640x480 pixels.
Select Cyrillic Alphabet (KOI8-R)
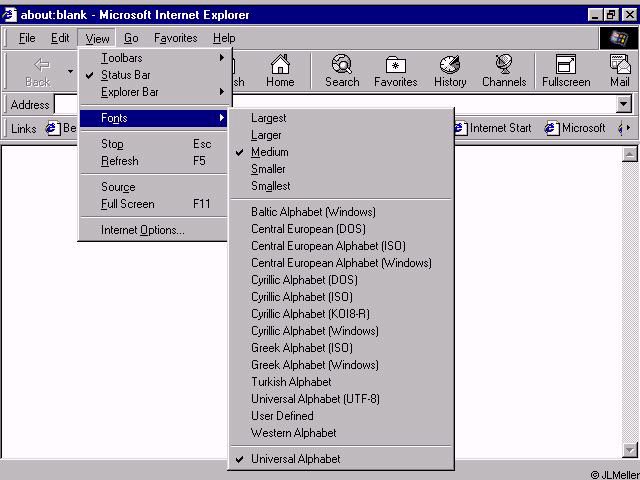point(341,314)
